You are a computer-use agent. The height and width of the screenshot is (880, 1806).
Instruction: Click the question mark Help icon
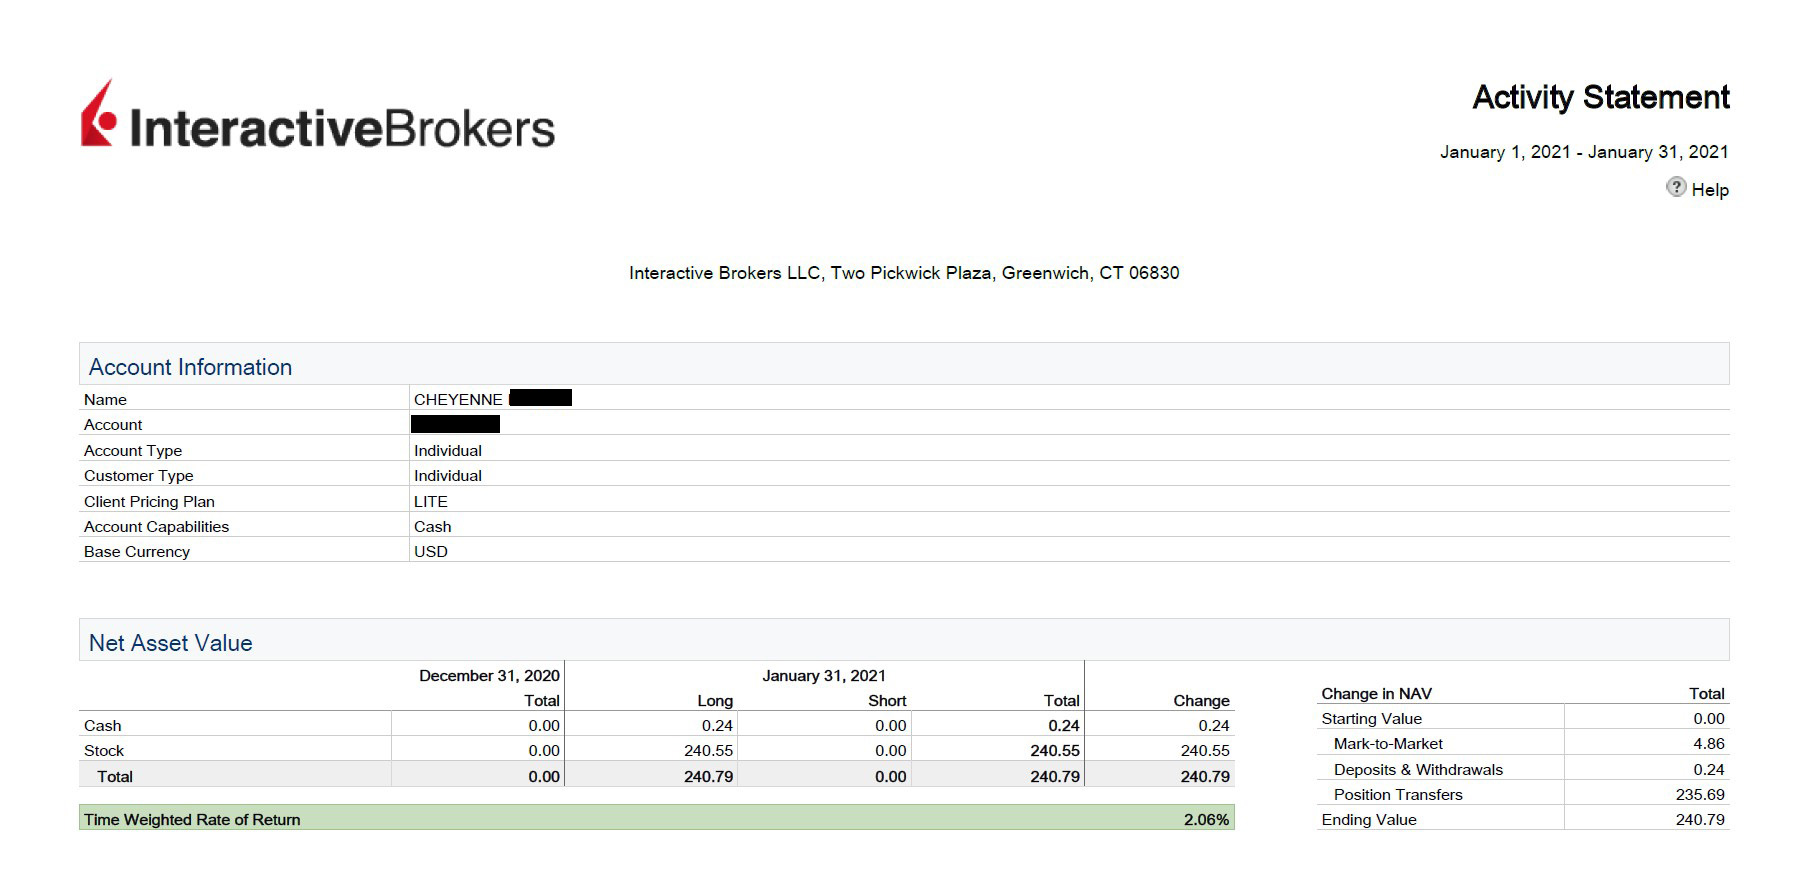click(1676, 187)
